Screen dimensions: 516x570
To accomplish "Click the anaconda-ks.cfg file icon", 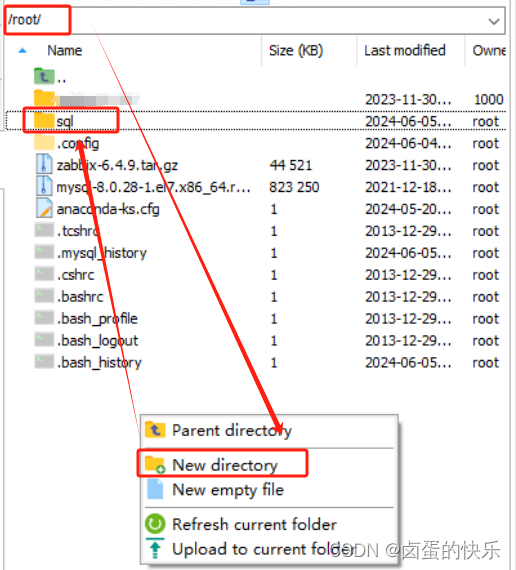I will (44, 208).
